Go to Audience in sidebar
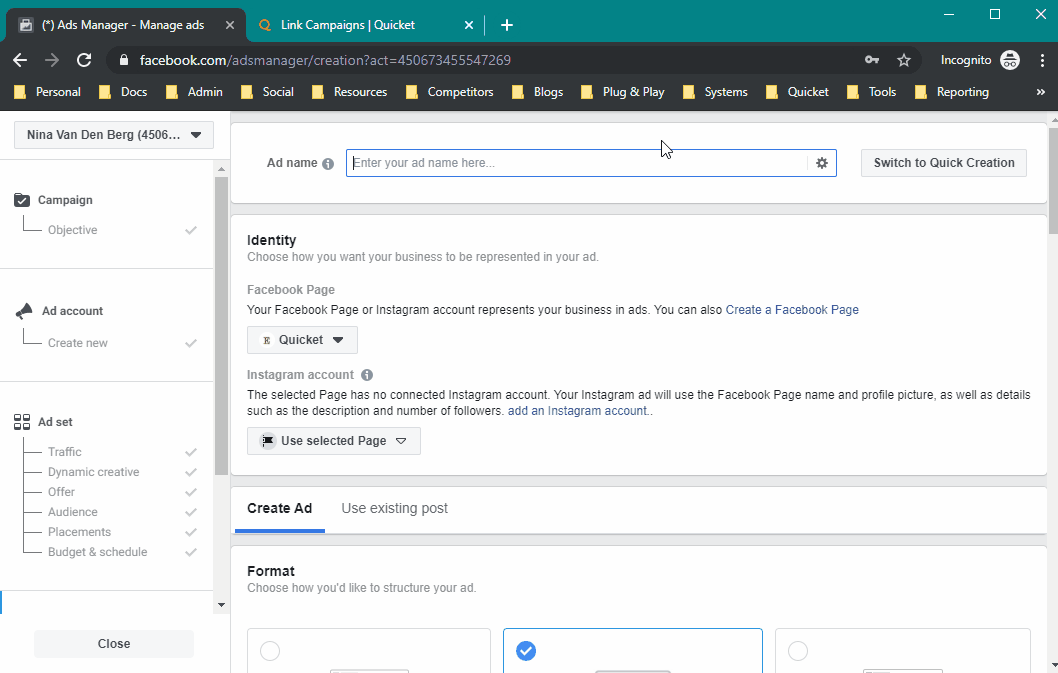 coord(73,512)
